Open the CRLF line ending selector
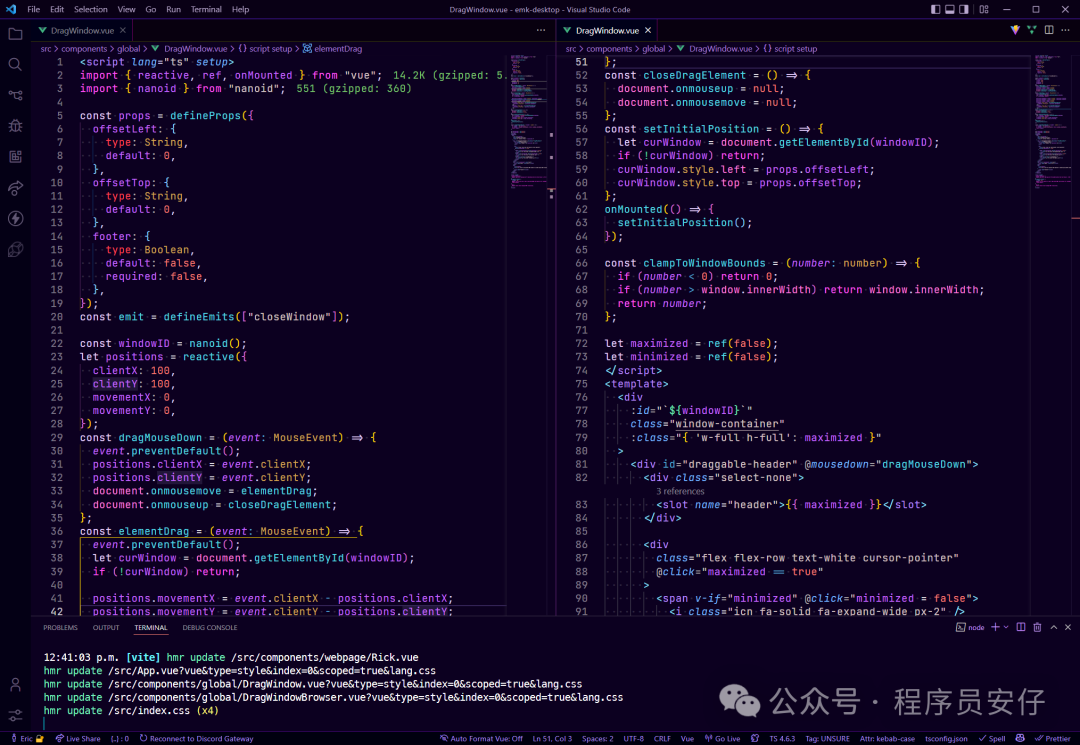Image resolution: width=1080 pixels, height=745 pixels. point(662,738)
